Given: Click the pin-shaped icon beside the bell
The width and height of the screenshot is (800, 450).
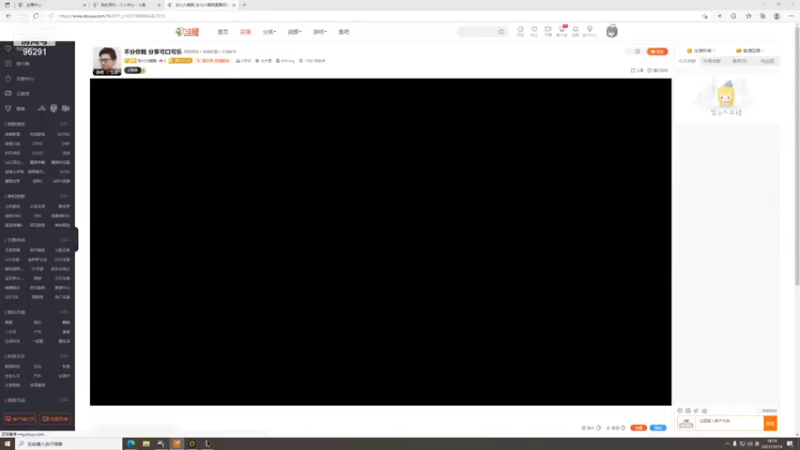Looking at the screenshot, I should pos(589,30).
